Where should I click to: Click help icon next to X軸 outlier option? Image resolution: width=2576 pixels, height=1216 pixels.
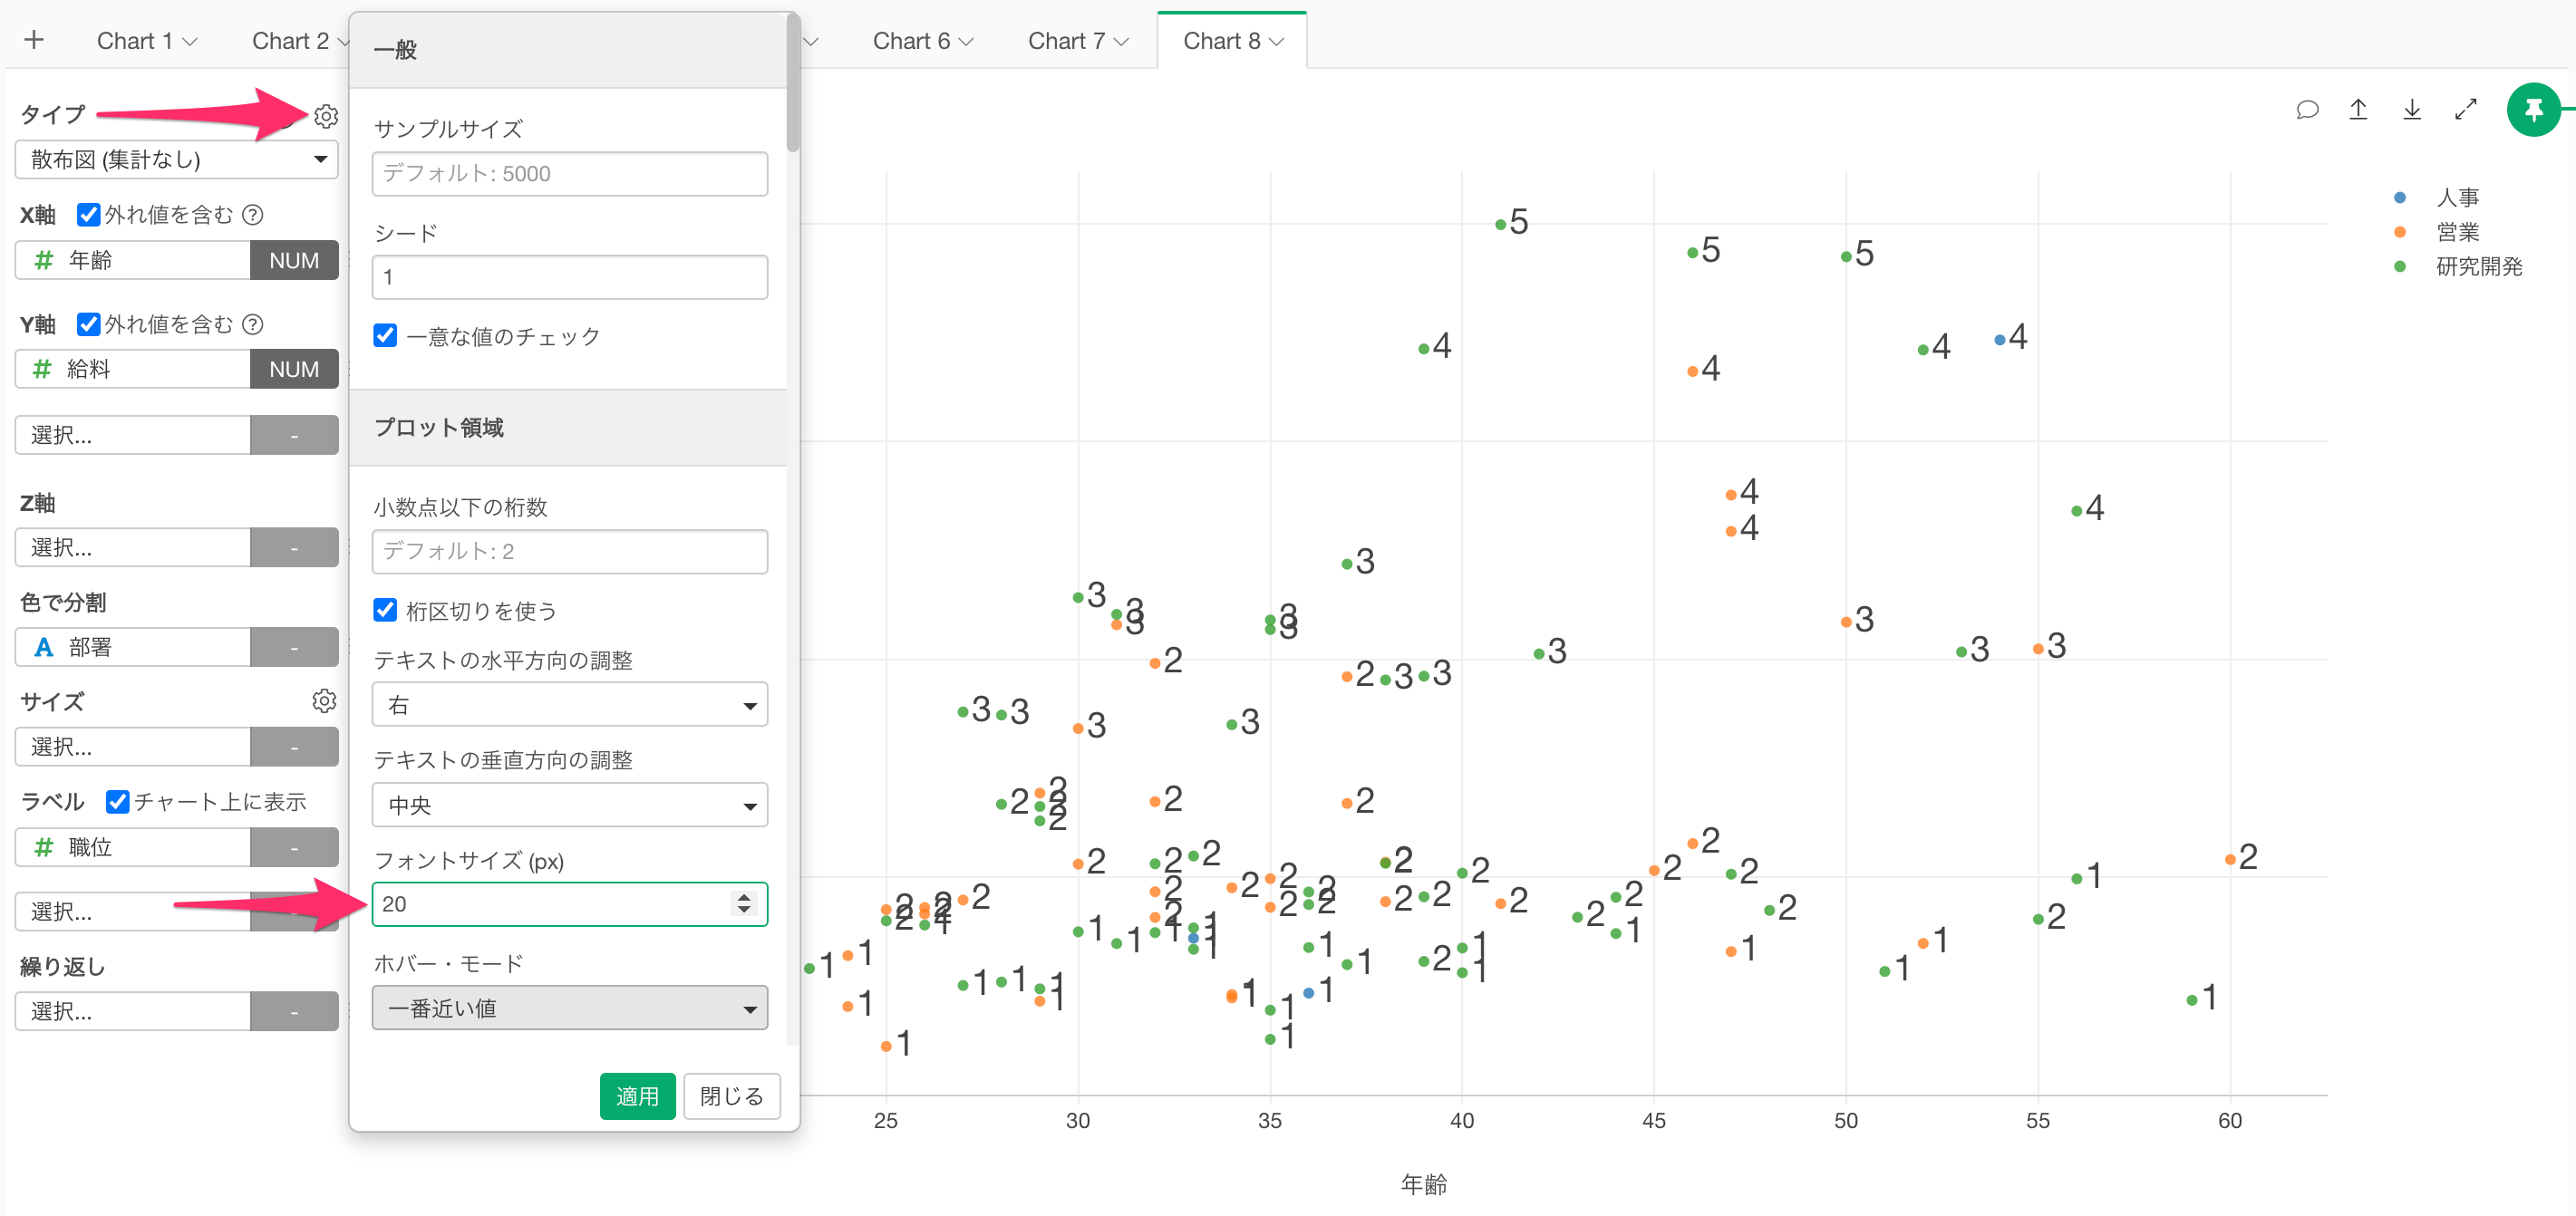tap(254, 214)
